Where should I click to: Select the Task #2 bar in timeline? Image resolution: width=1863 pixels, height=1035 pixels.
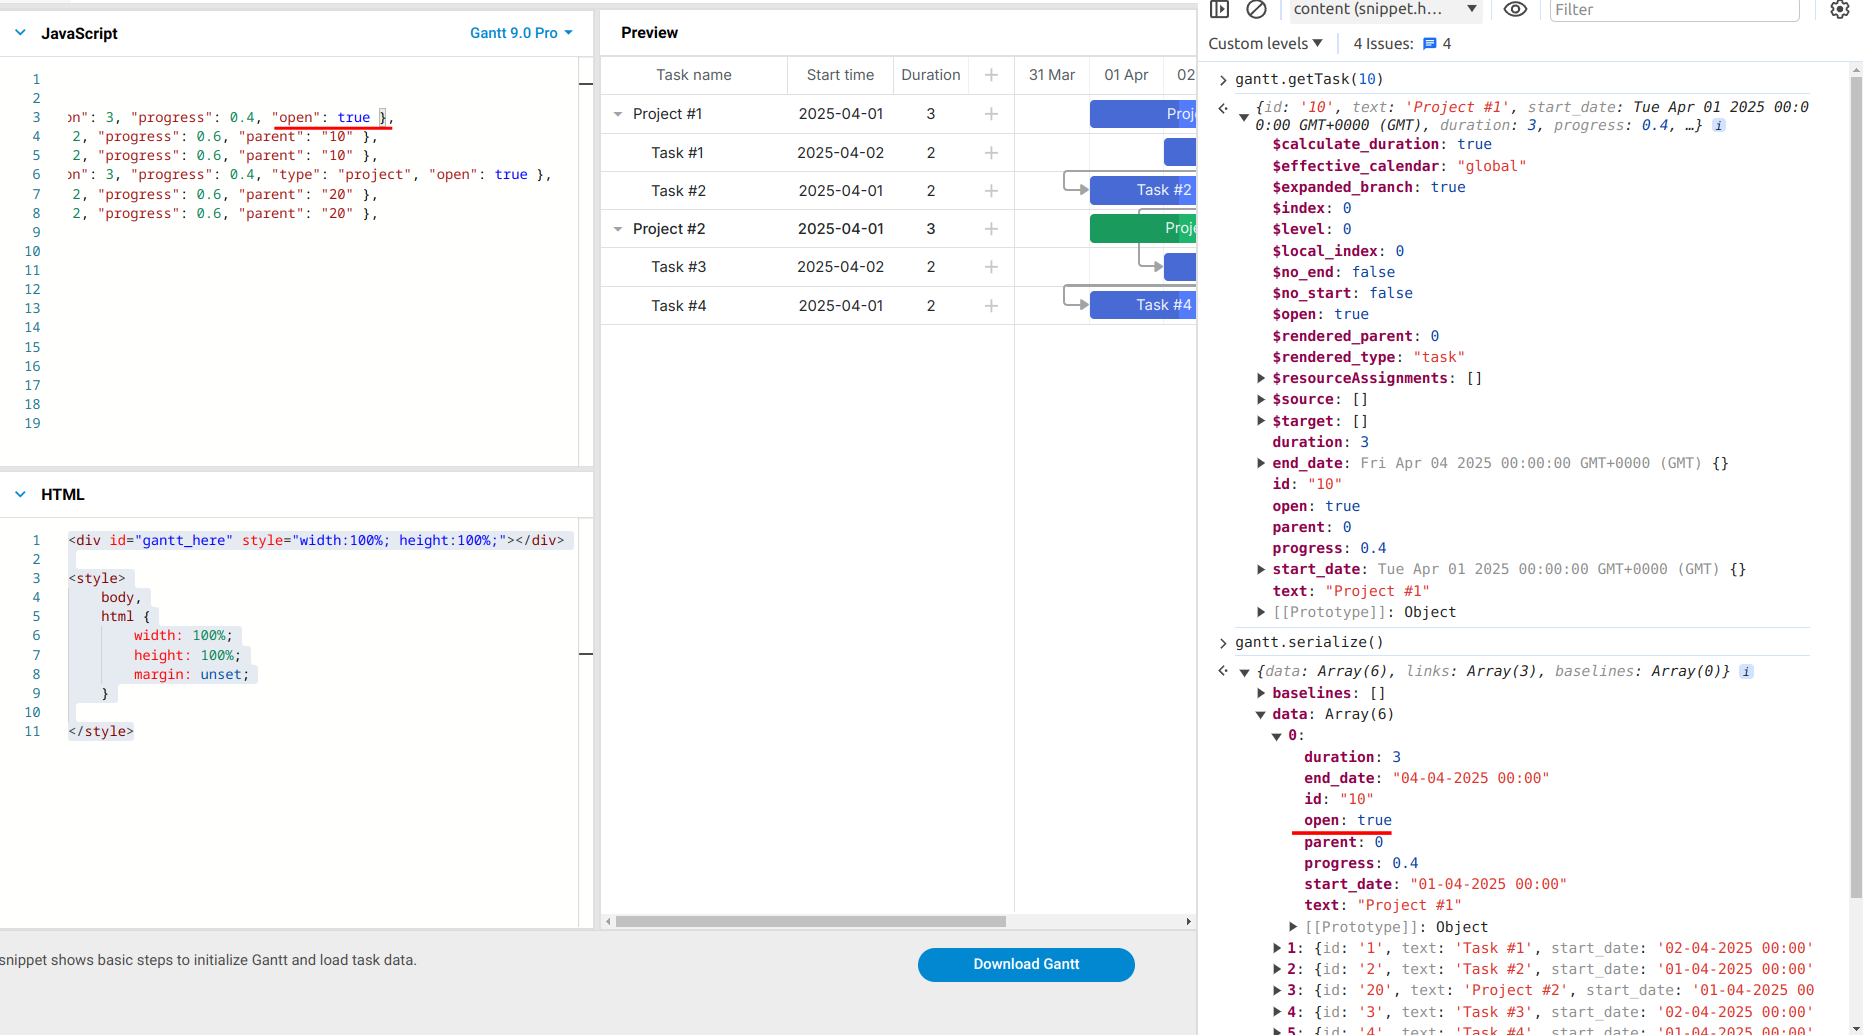[x=1143, y=190]
